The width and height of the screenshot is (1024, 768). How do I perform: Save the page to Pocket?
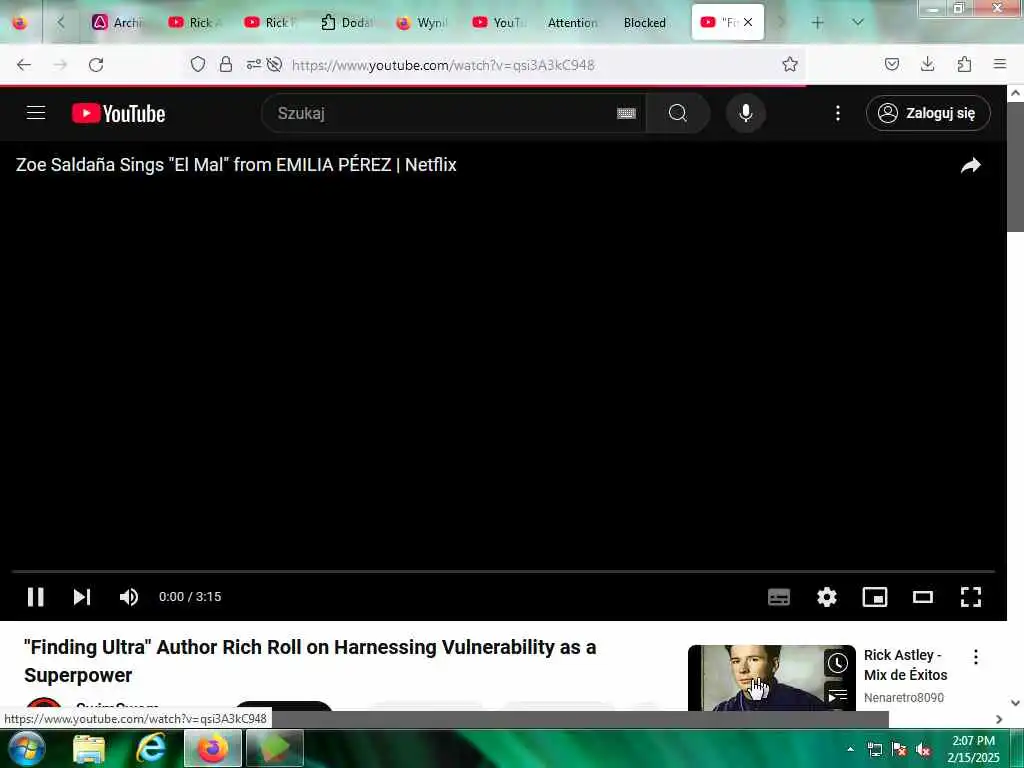891,64
